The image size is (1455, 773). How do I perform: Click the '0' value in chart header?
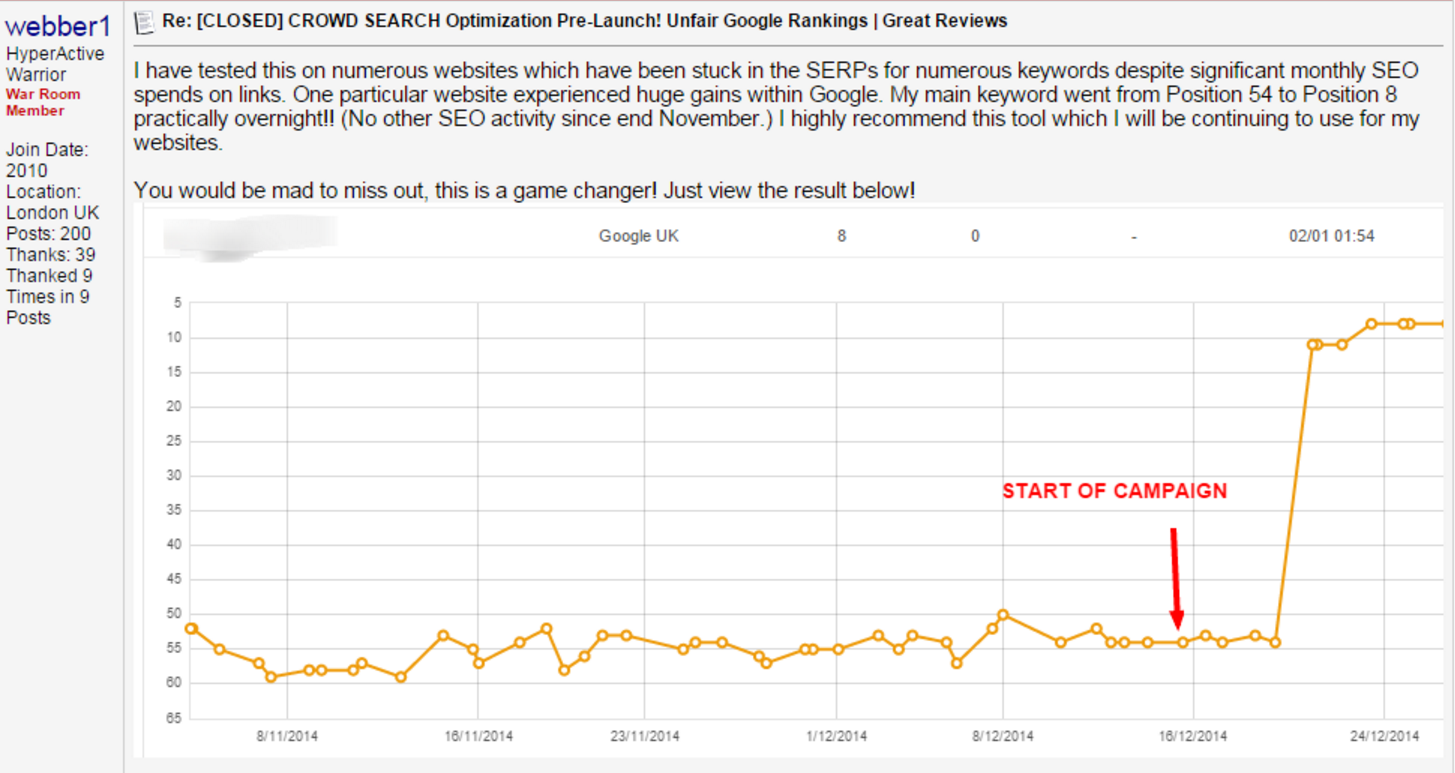click(x=975, y=236)
